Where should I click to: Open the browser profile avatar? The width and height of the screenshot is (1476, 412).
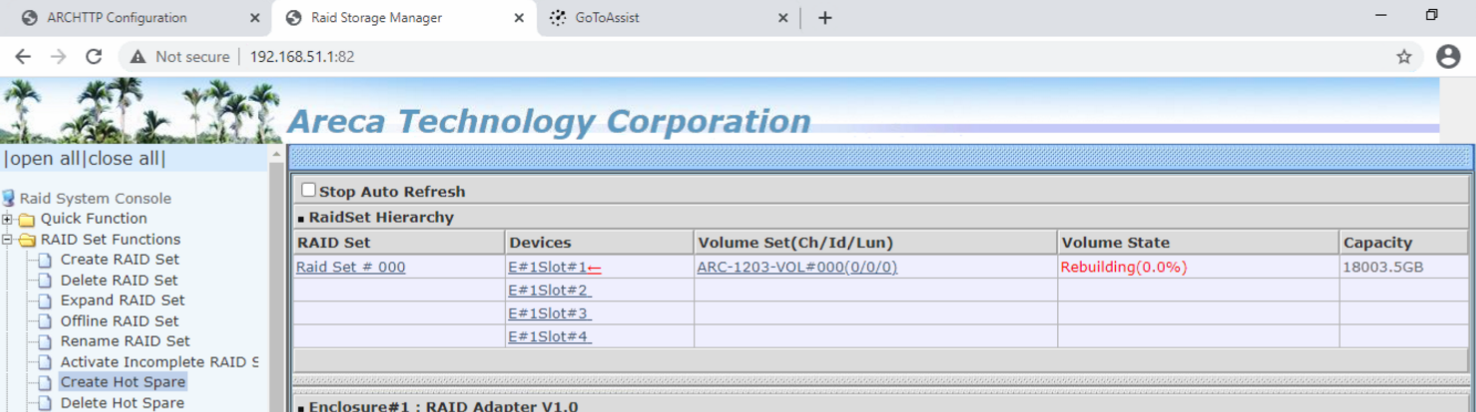click(1448, 57)
